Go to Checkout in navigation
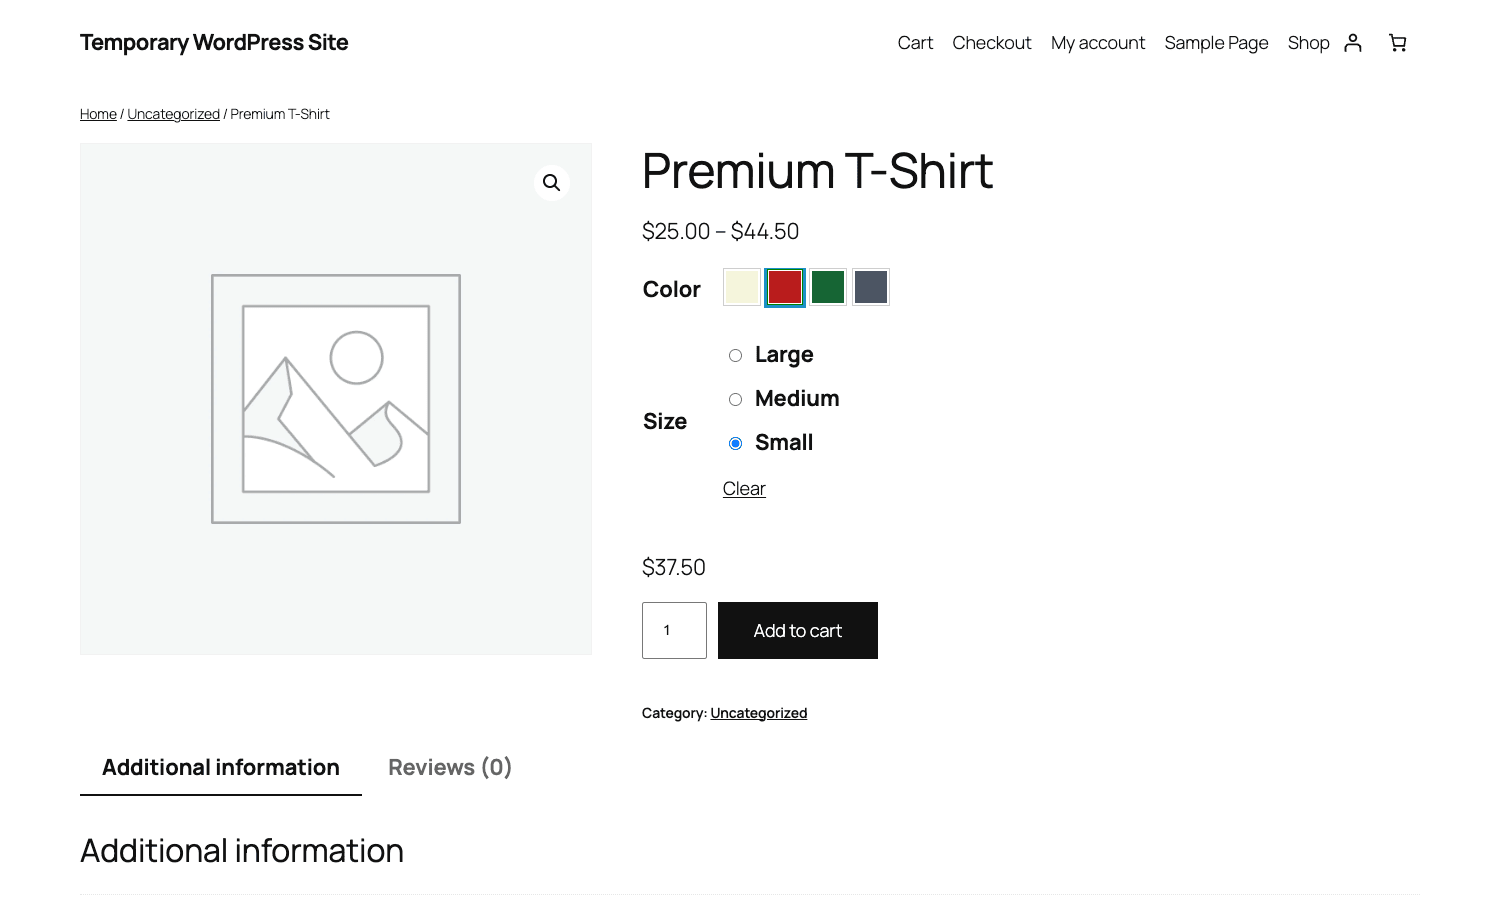 [992, 43]
